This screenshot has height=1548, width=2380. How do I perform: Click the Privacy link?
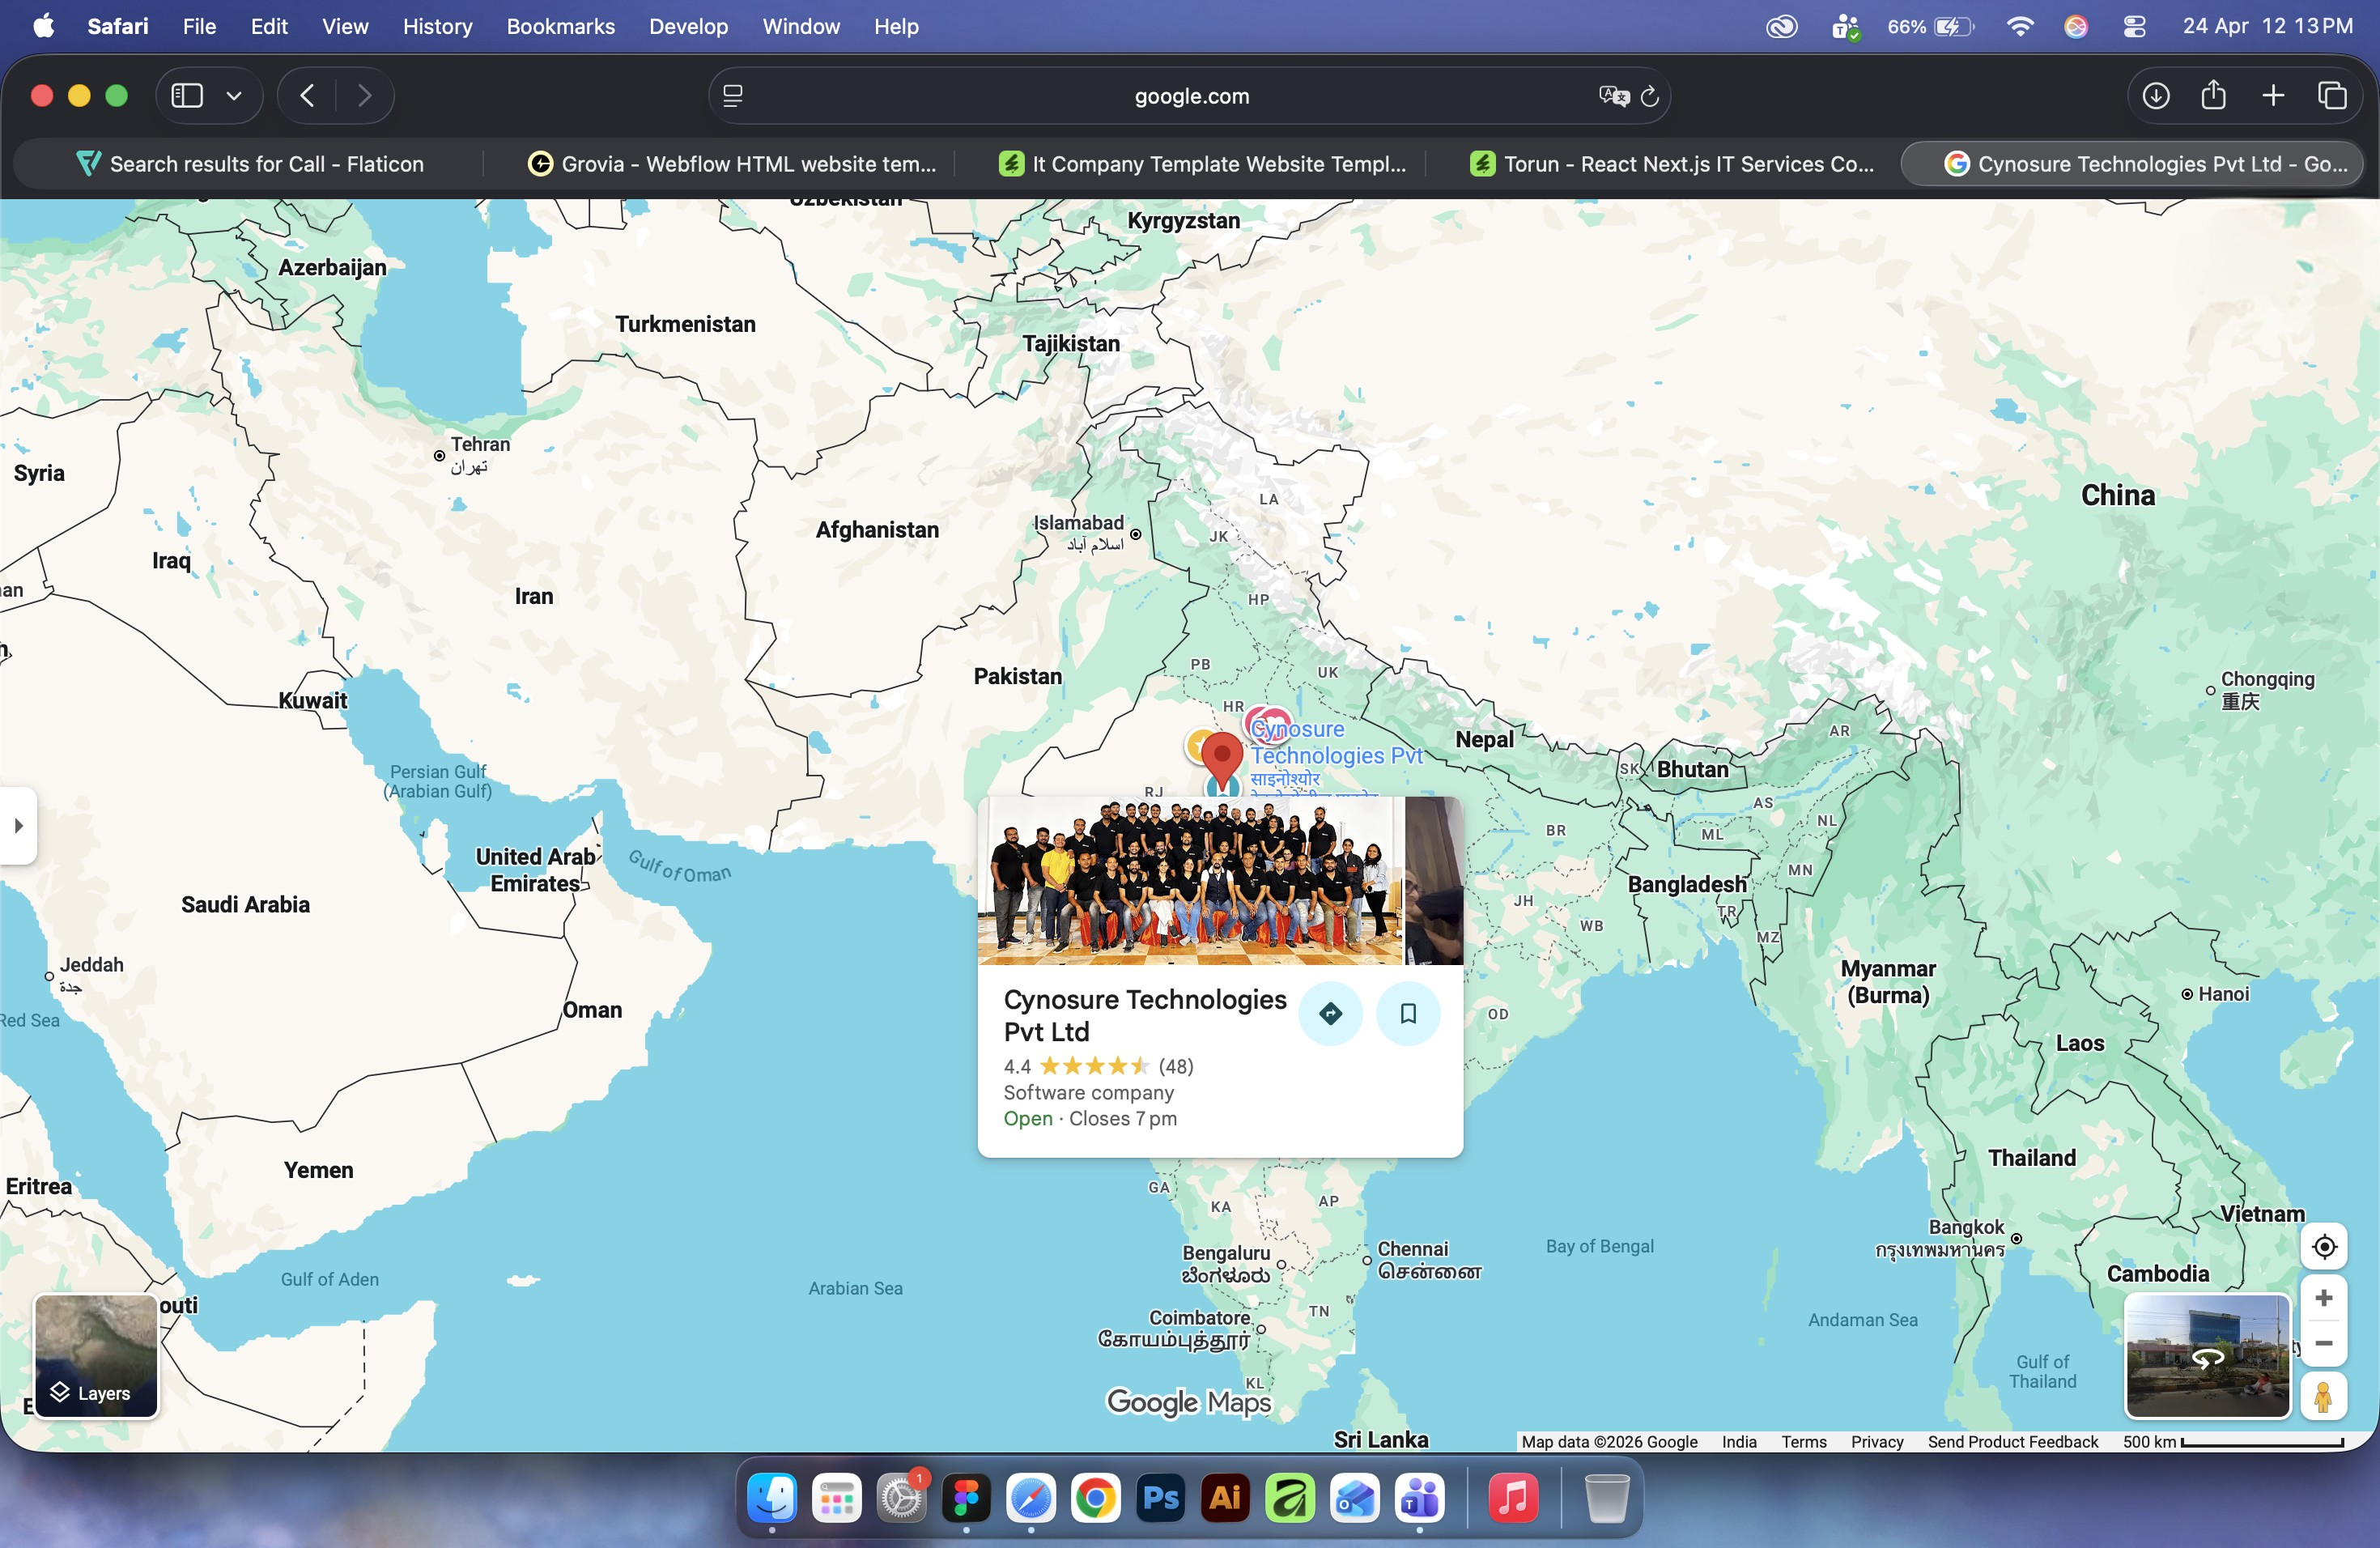click(x=1876, y=1441)
